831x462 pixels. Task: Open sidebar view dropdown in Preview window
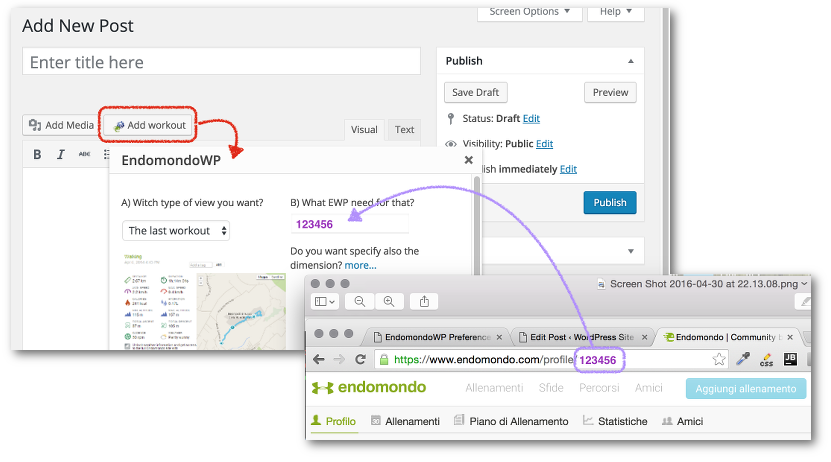pyautogui.click(x=324, y=301)
